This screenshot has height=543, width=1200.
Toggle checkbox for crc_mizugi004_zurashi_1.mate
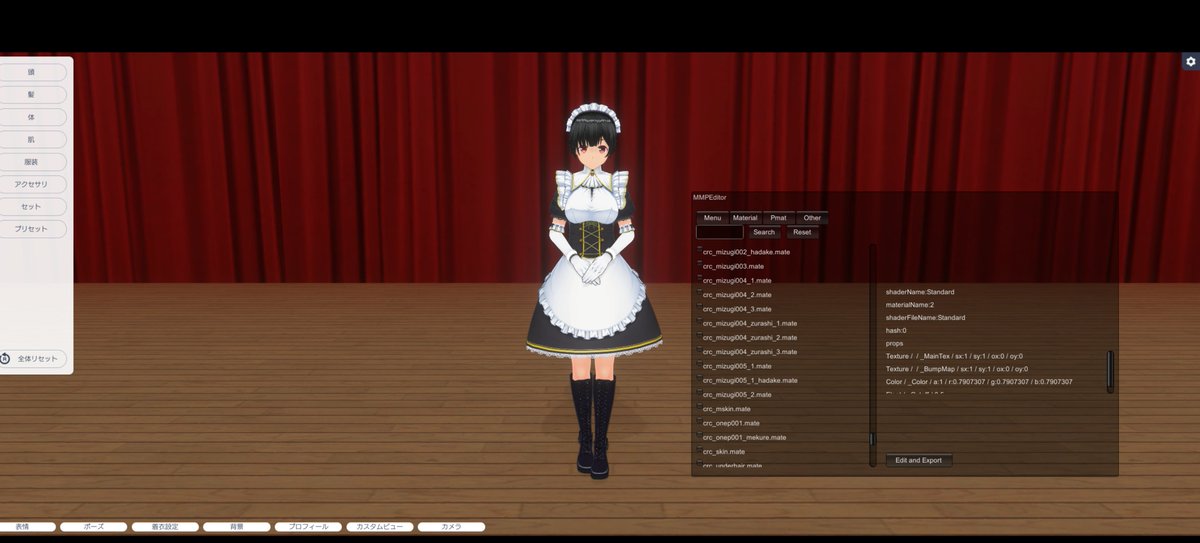(699, 321)
